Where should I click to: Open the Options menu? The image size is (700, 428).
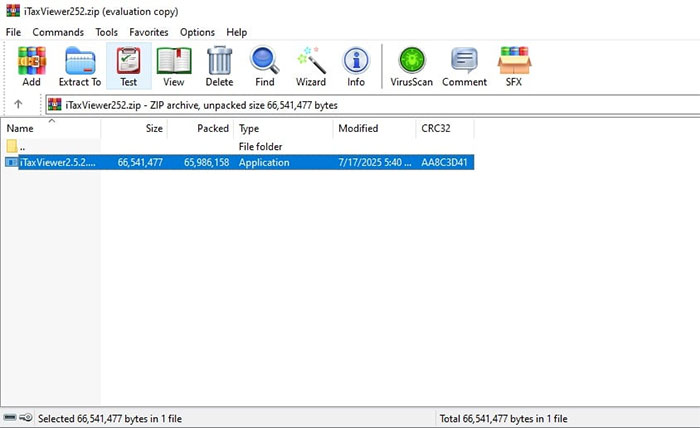tap(197, 32)
